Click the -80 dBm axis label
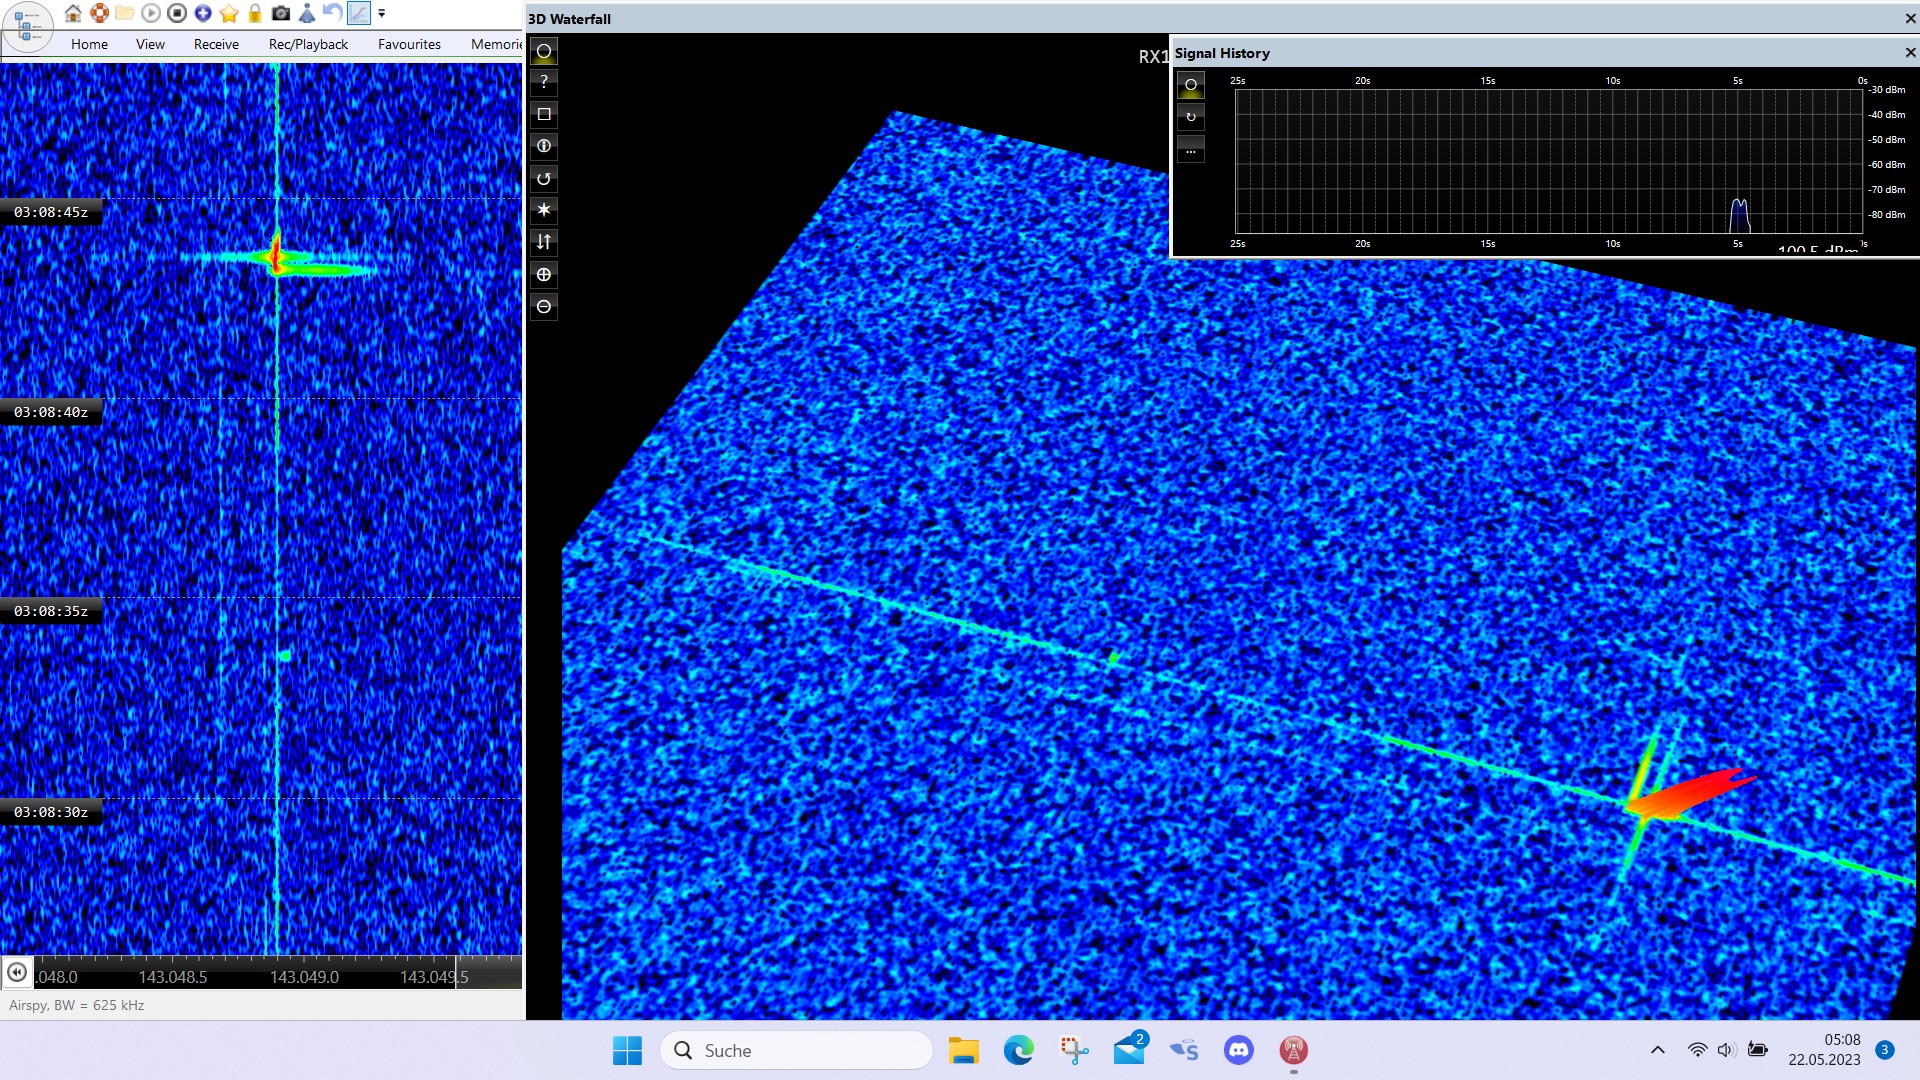1920x1080 pixels. click(x=1887, y=215)
